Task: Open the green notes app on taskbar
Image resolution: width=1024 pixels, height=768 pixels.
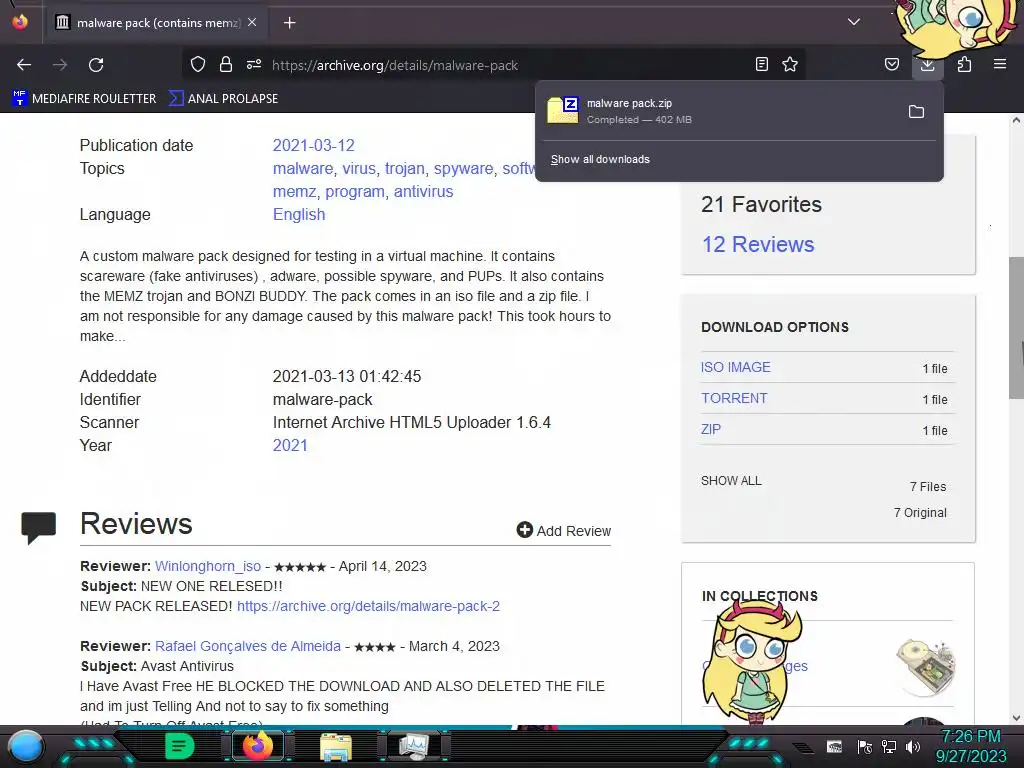Action: coord(180,746)
